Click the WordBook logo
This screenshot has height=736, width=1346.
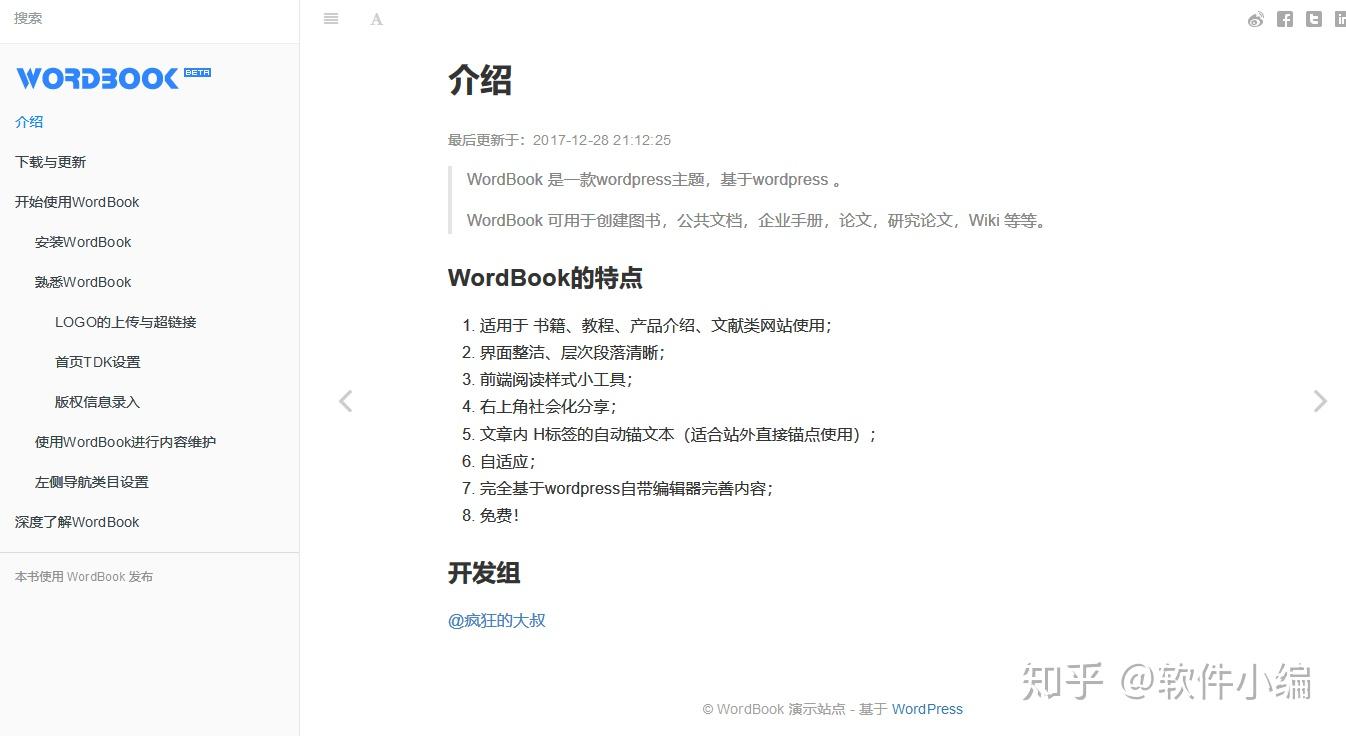pyautogui.click(x=113, y=78)
